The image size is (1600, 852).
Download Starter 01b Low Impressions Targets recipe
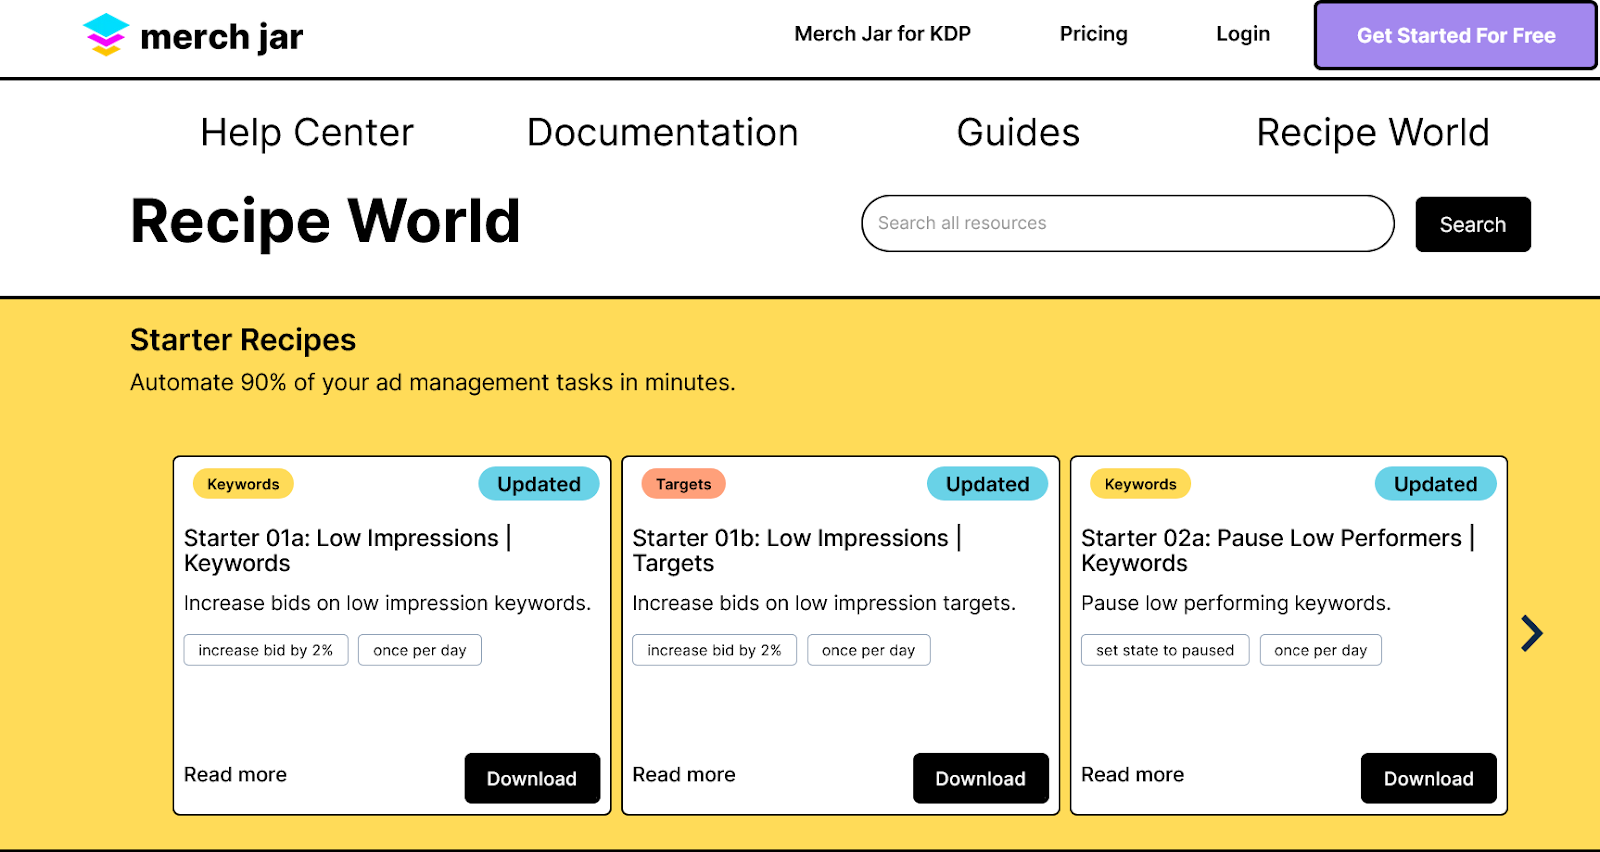coord(980,778)
